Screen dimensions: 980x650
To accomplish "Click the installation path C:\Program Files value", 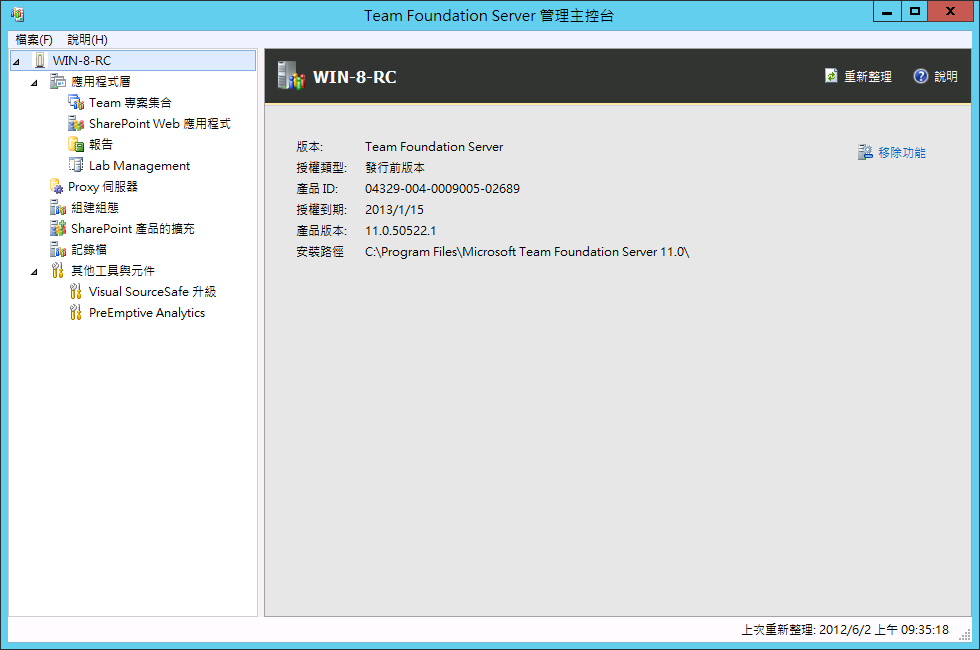I will coord(527,252).
